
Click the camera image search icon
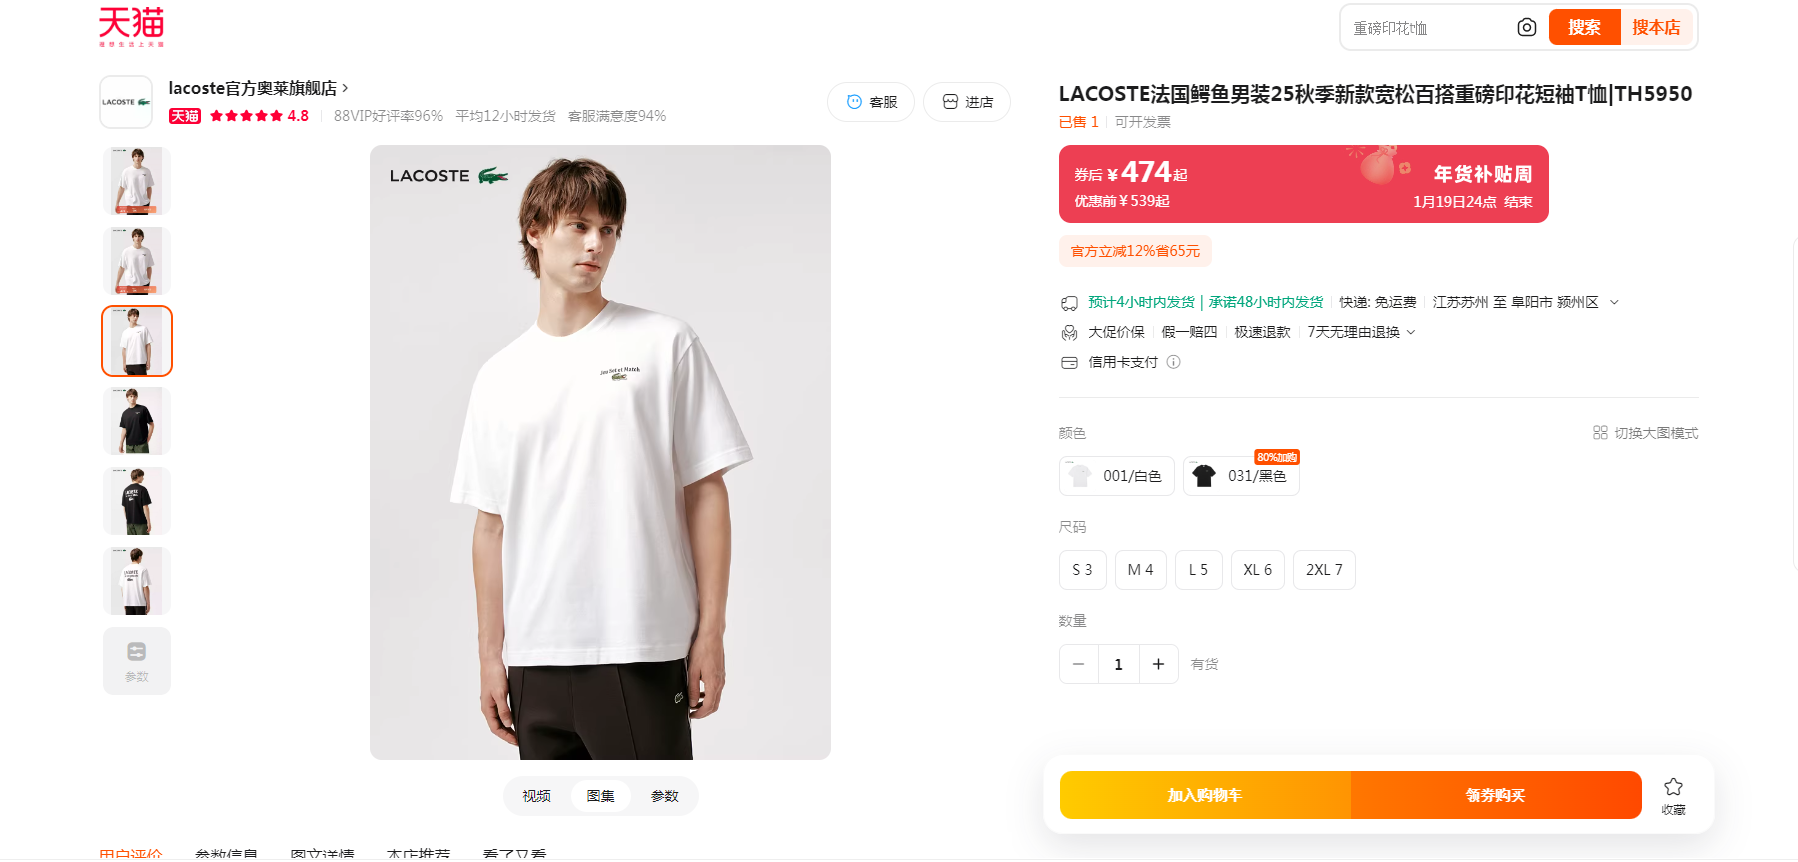(1526, 28)
